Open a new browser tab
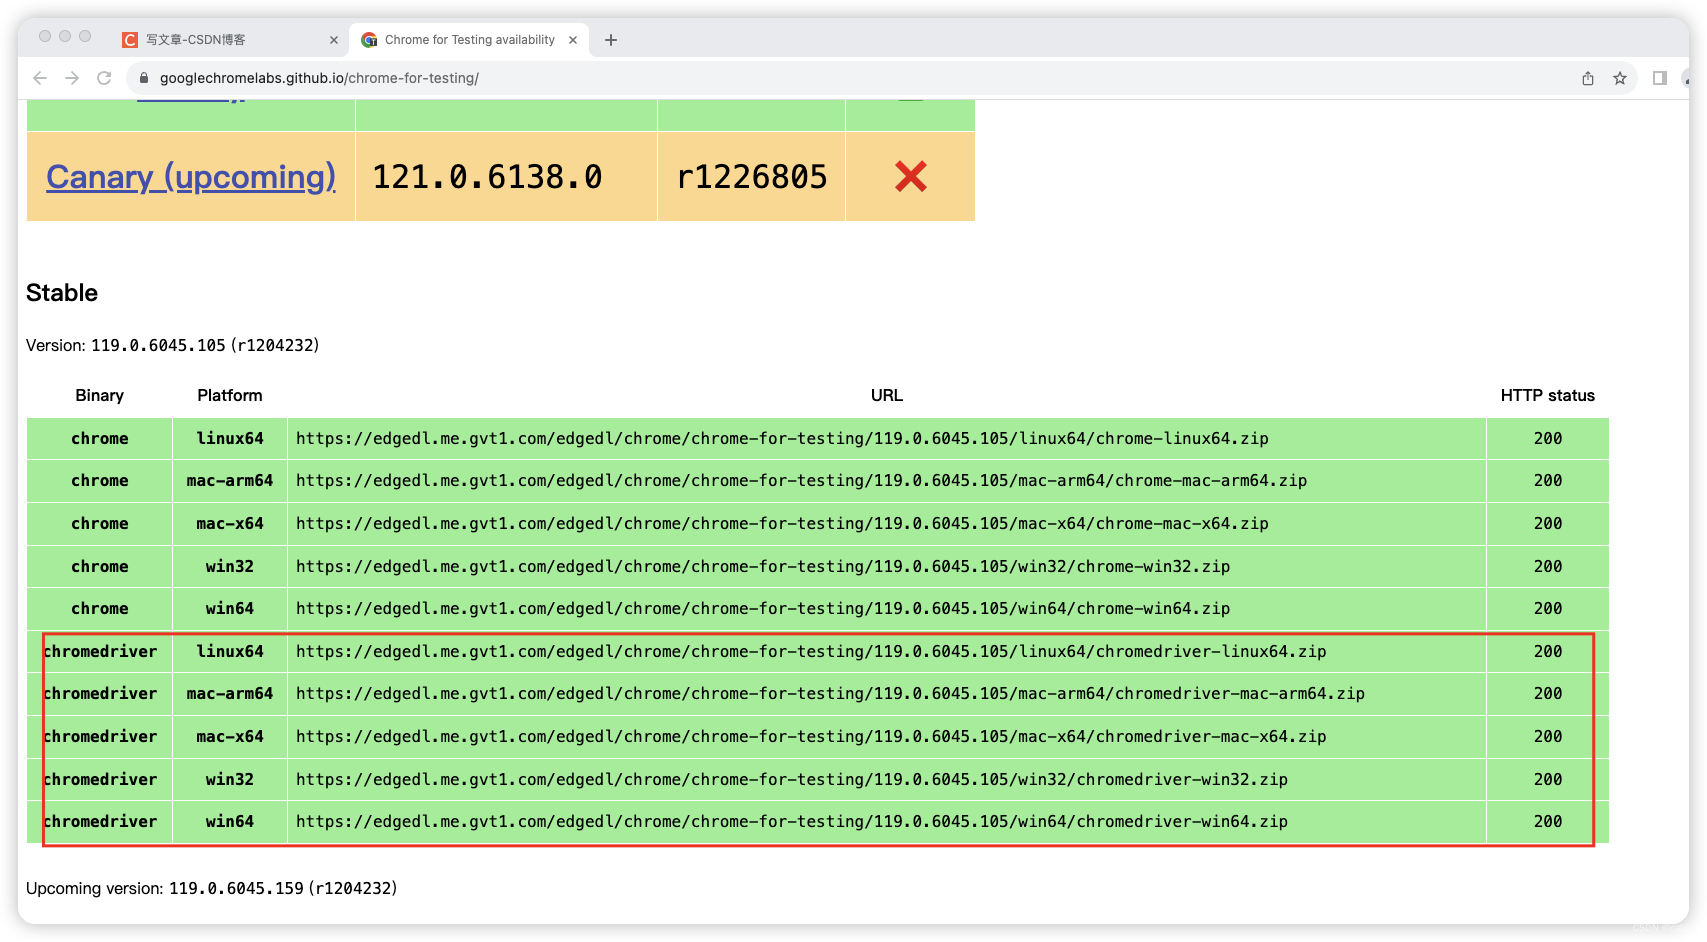 (611, 40)
